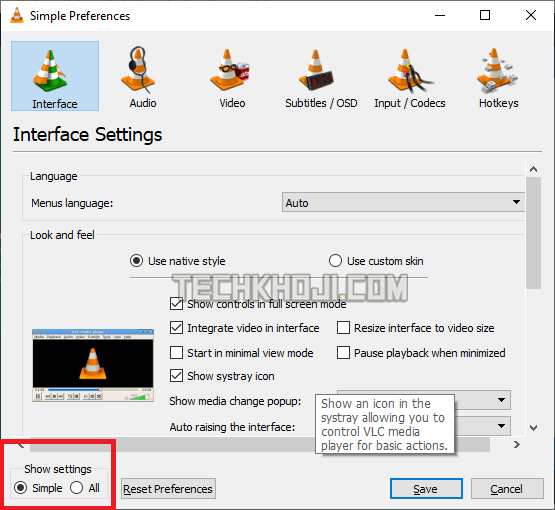Expand the Menus language dropdown
Image resolution: width=555 pixels, height=510 pixels.
coord(403,202)
